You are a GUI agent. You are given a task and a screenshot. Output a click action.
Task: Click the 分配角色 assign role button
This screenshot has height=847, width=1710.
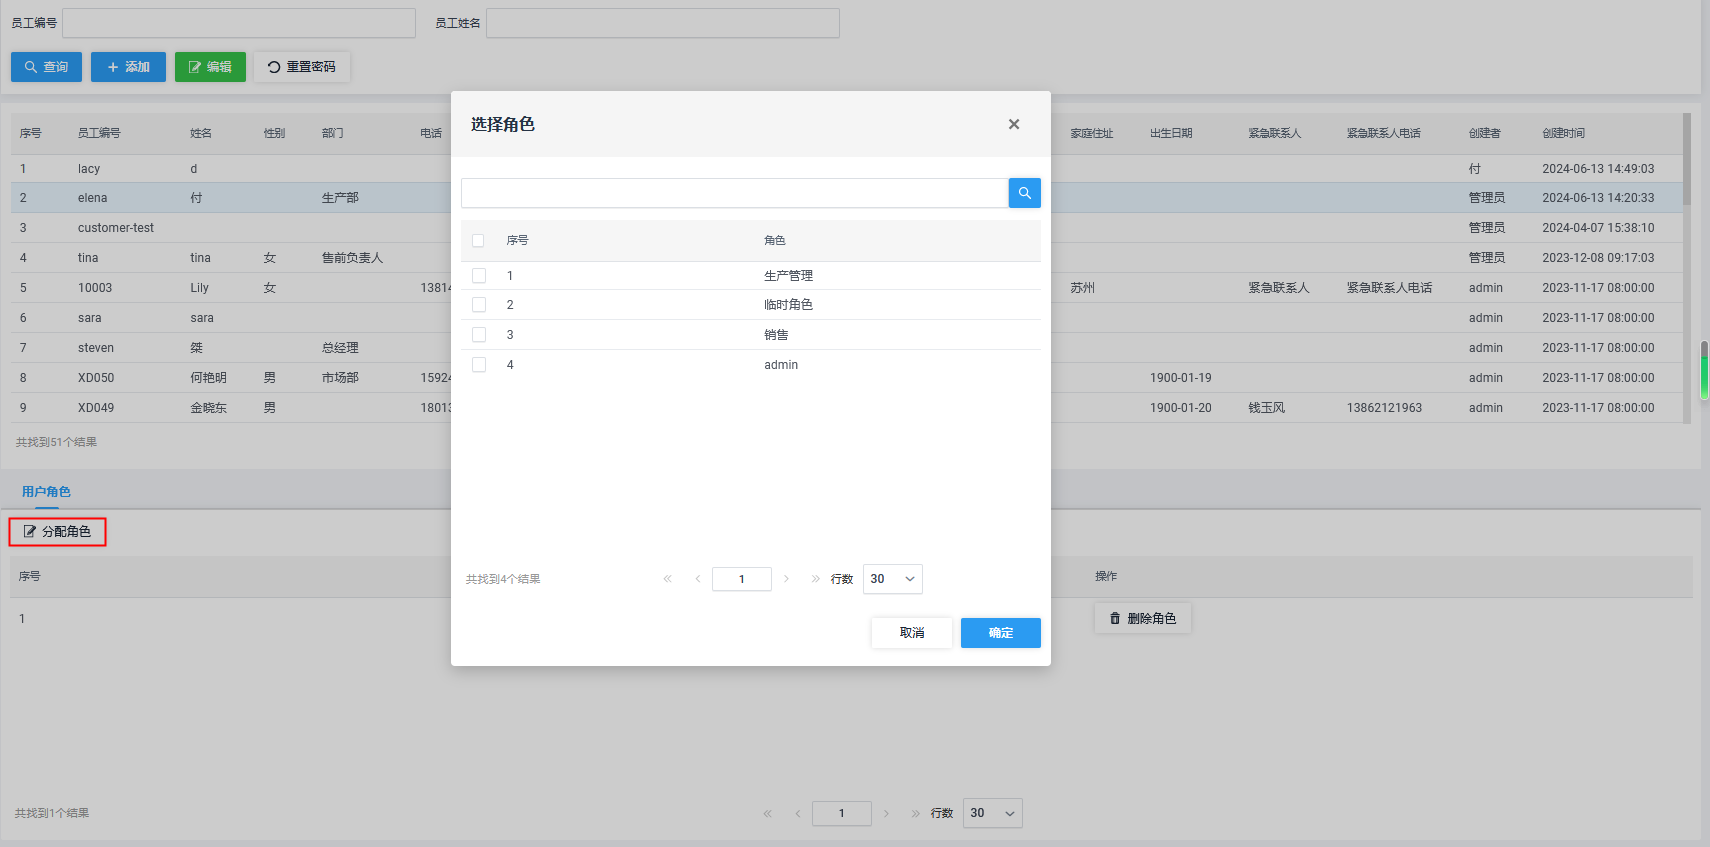point(58,532)
